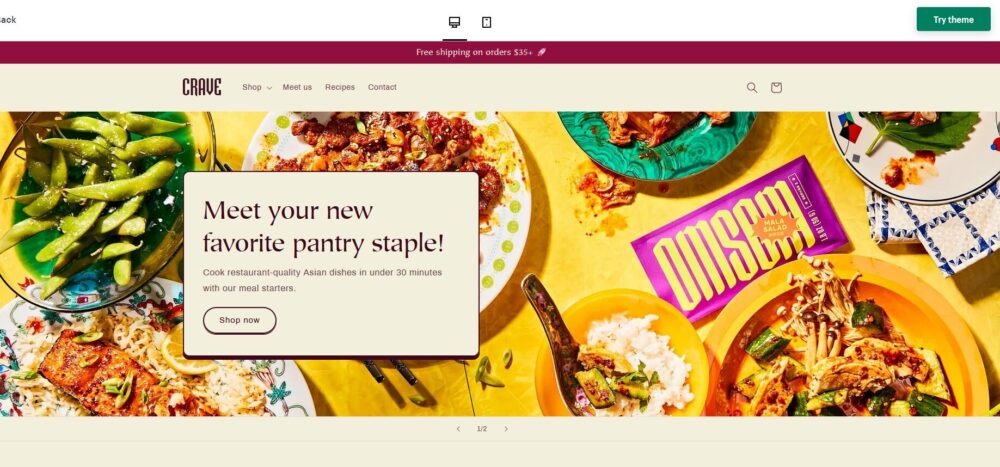Go to previous slide arrow
1000x467 pixels.
pos(458,429)
